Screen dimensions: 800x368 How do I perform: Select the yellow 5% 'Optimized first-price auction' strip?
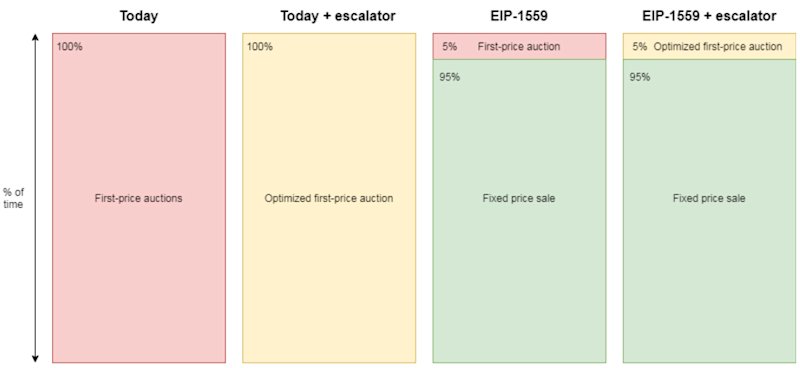pyautogui.click(x=710, y=46)
